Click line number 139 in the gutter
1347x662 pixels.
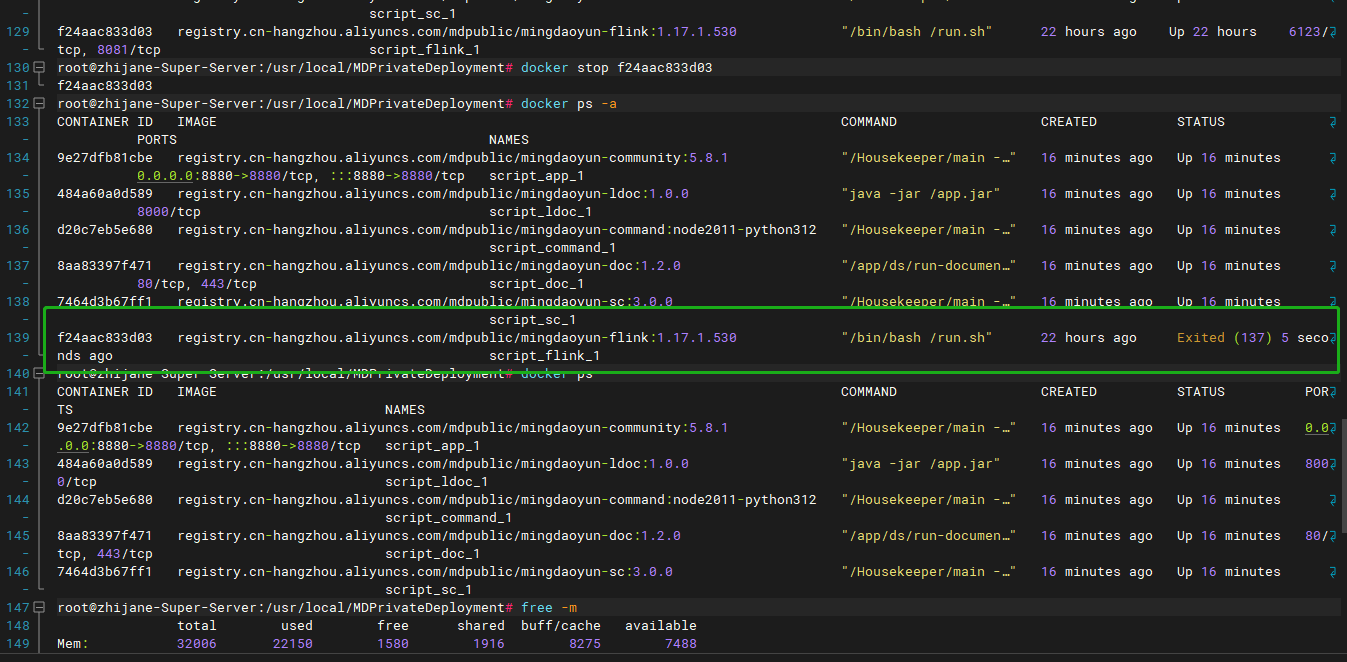(x=17, y=338)
